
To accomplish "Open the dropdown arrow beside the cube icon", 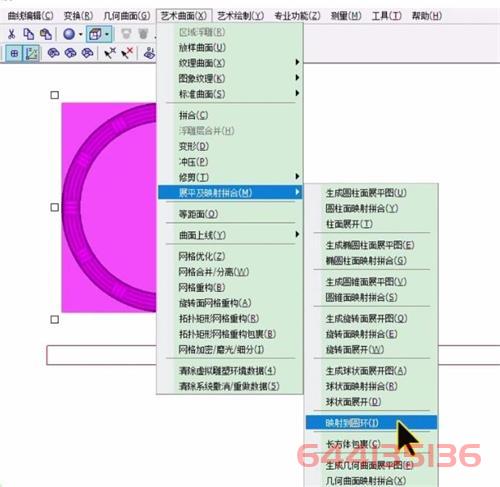I will [x=107, y=34].
